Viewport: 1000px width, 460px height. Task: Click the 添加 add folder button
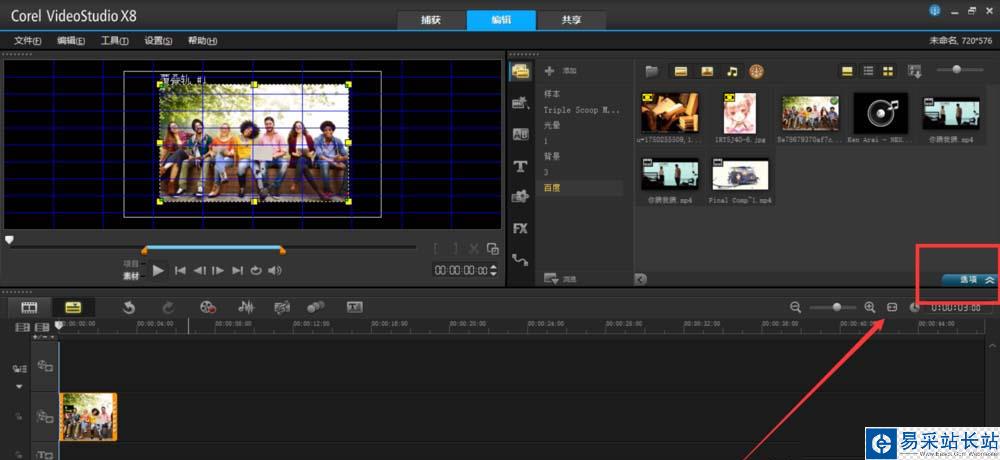pos(561,71)
